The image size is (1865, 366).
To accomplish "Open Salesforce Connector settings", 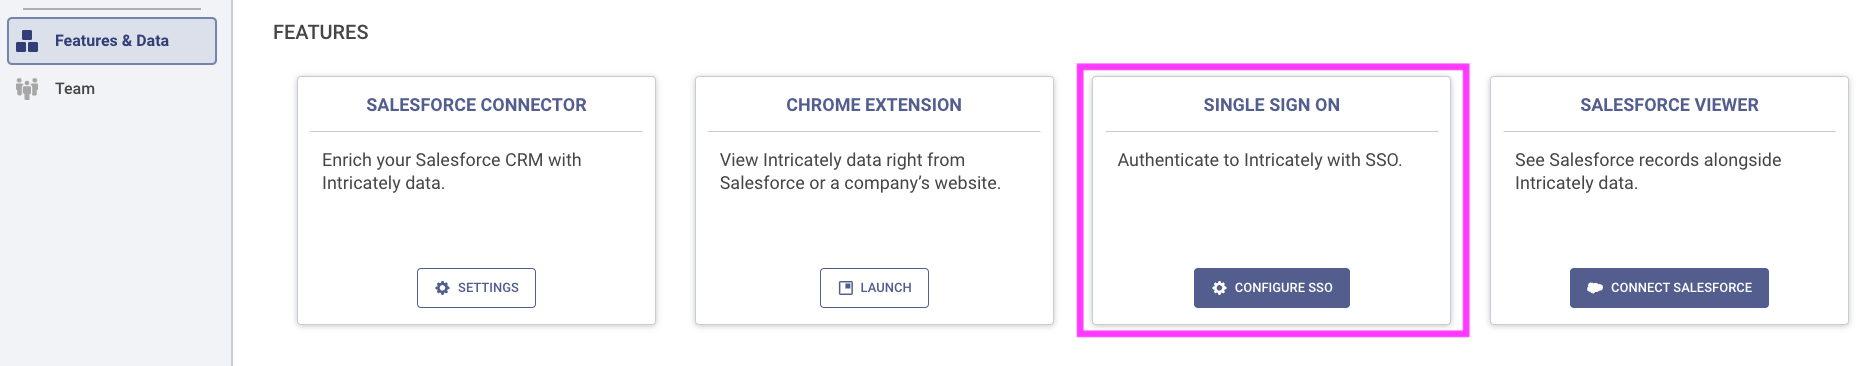I will pos(476,288).
